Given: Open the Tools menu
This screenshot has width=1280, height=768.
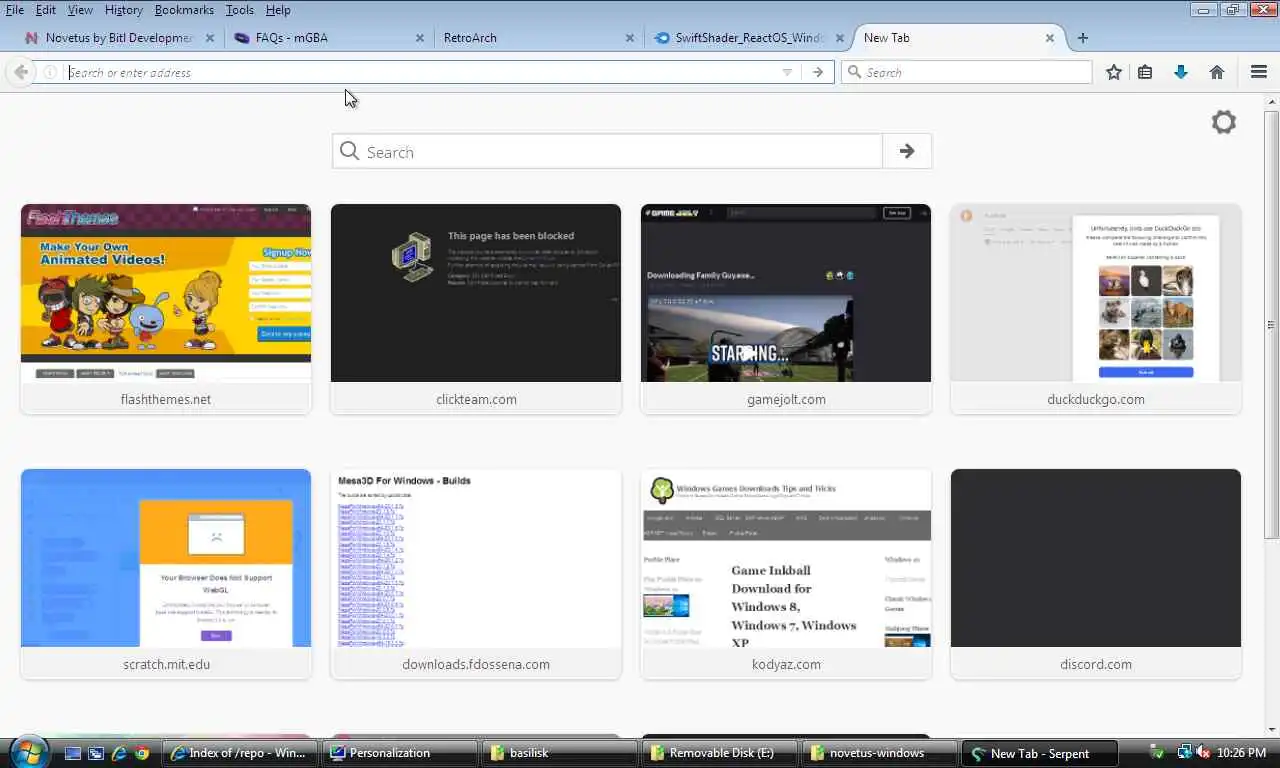Looking at the screenshot, I should click(240, 10).
